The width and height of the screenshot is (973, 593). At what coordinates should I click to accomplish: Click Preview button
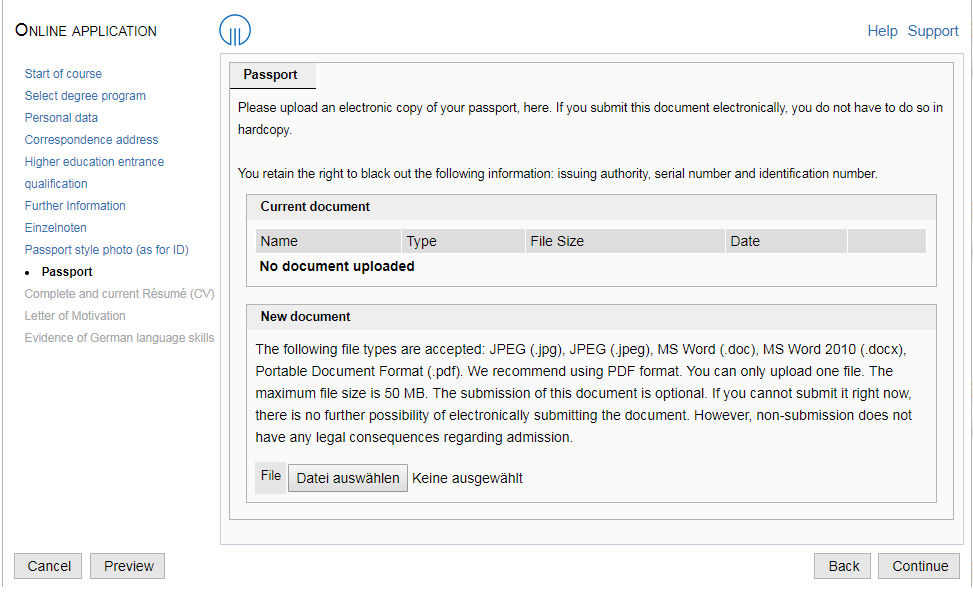point(128,566)
